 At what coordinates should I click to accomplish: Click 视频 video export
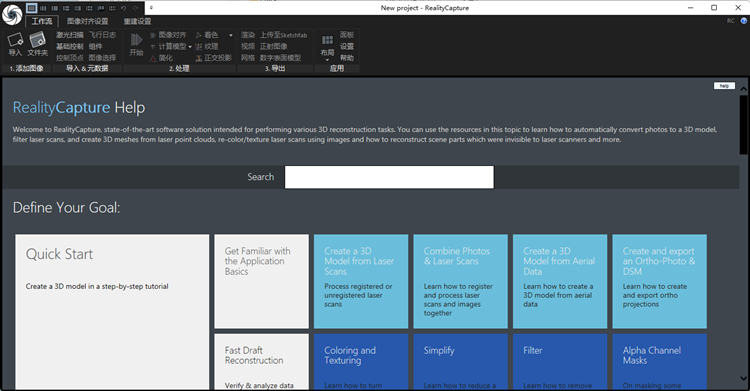248,46
